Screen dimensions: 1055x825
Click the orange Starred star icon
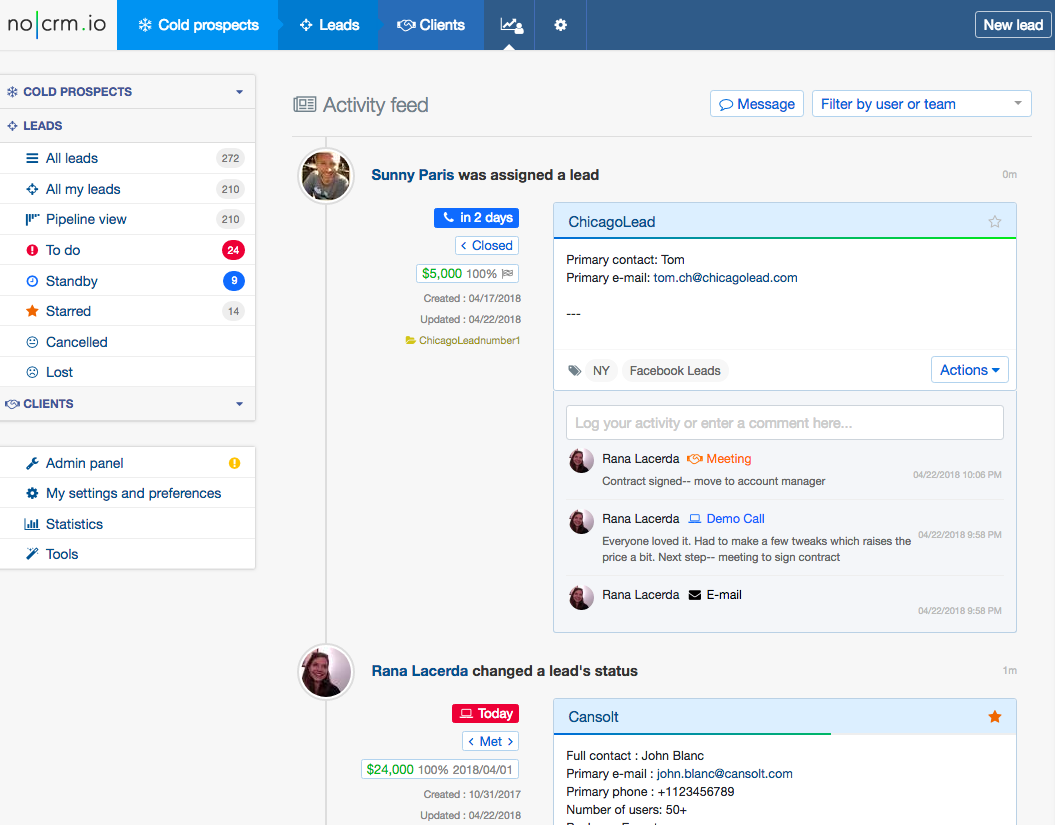[32, 311]
